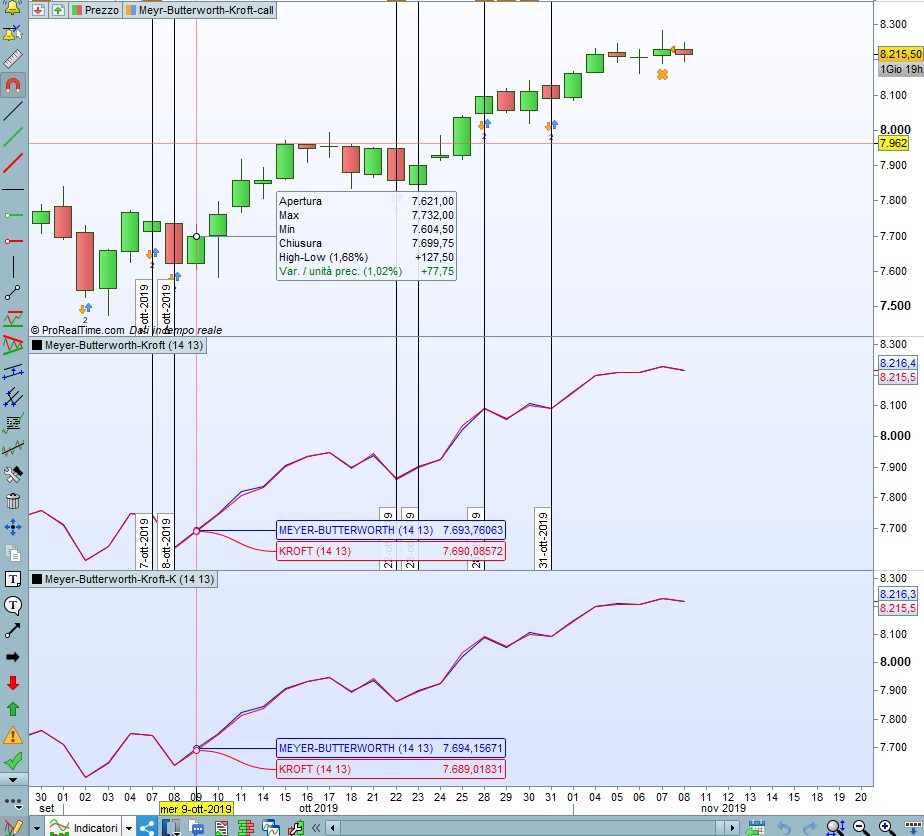The height and width of the screenshot is (836, 924).
Task: Click the scrollbar right arrow
Action: tap(732, 828)
